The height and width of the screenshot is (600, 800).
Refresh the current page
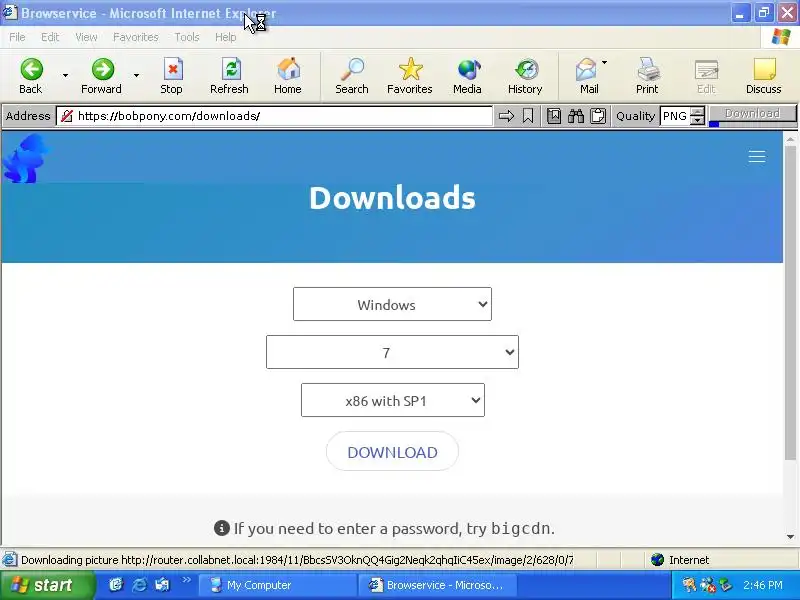click(x=230, y=76)
